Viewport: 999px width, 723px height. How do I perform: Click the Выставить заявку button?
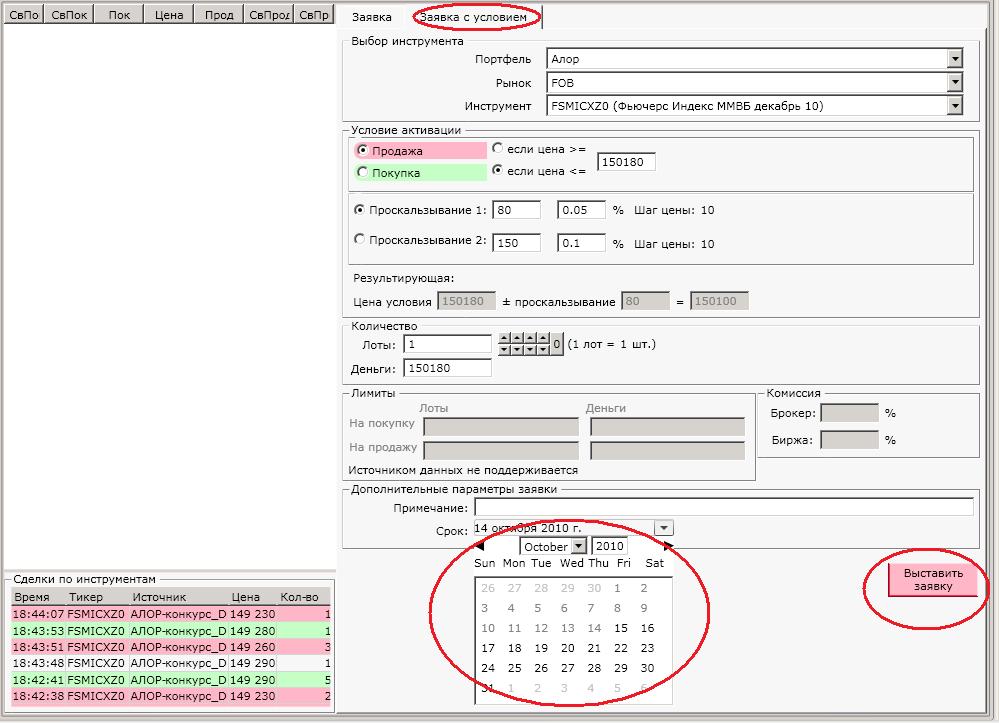[x=932, y=580]
